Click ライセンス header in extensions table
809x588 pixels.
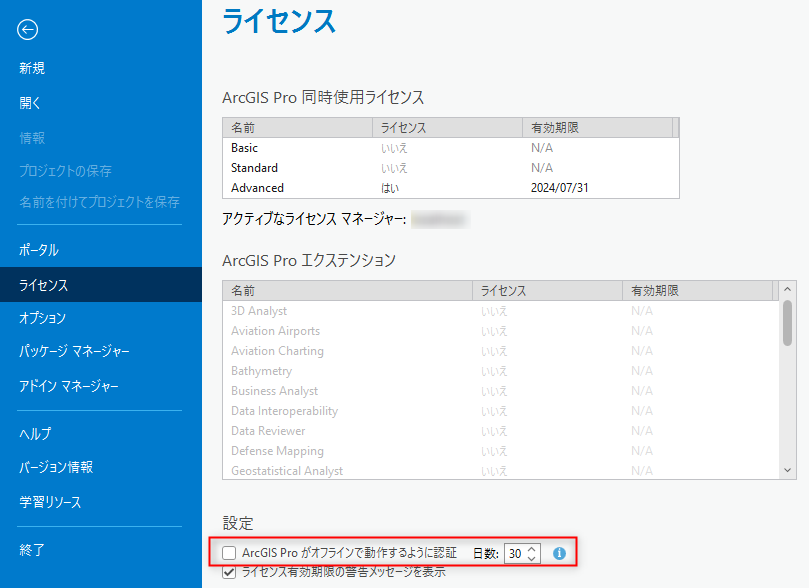click(547, 291)
